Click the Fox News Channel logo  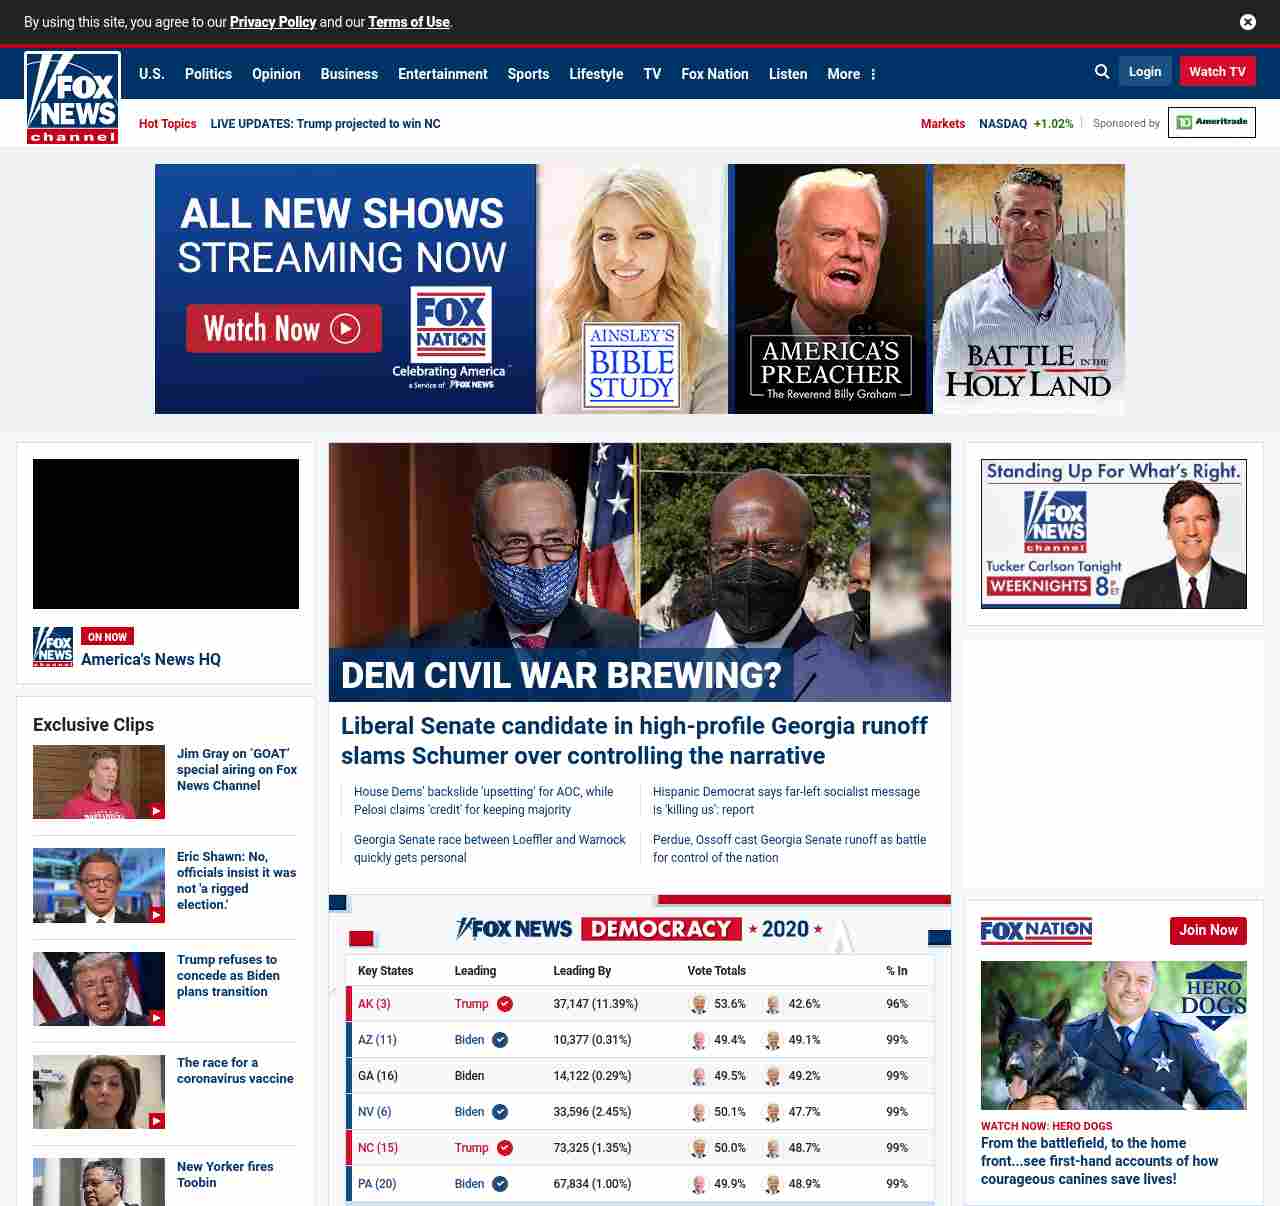[x=72, y=98]
